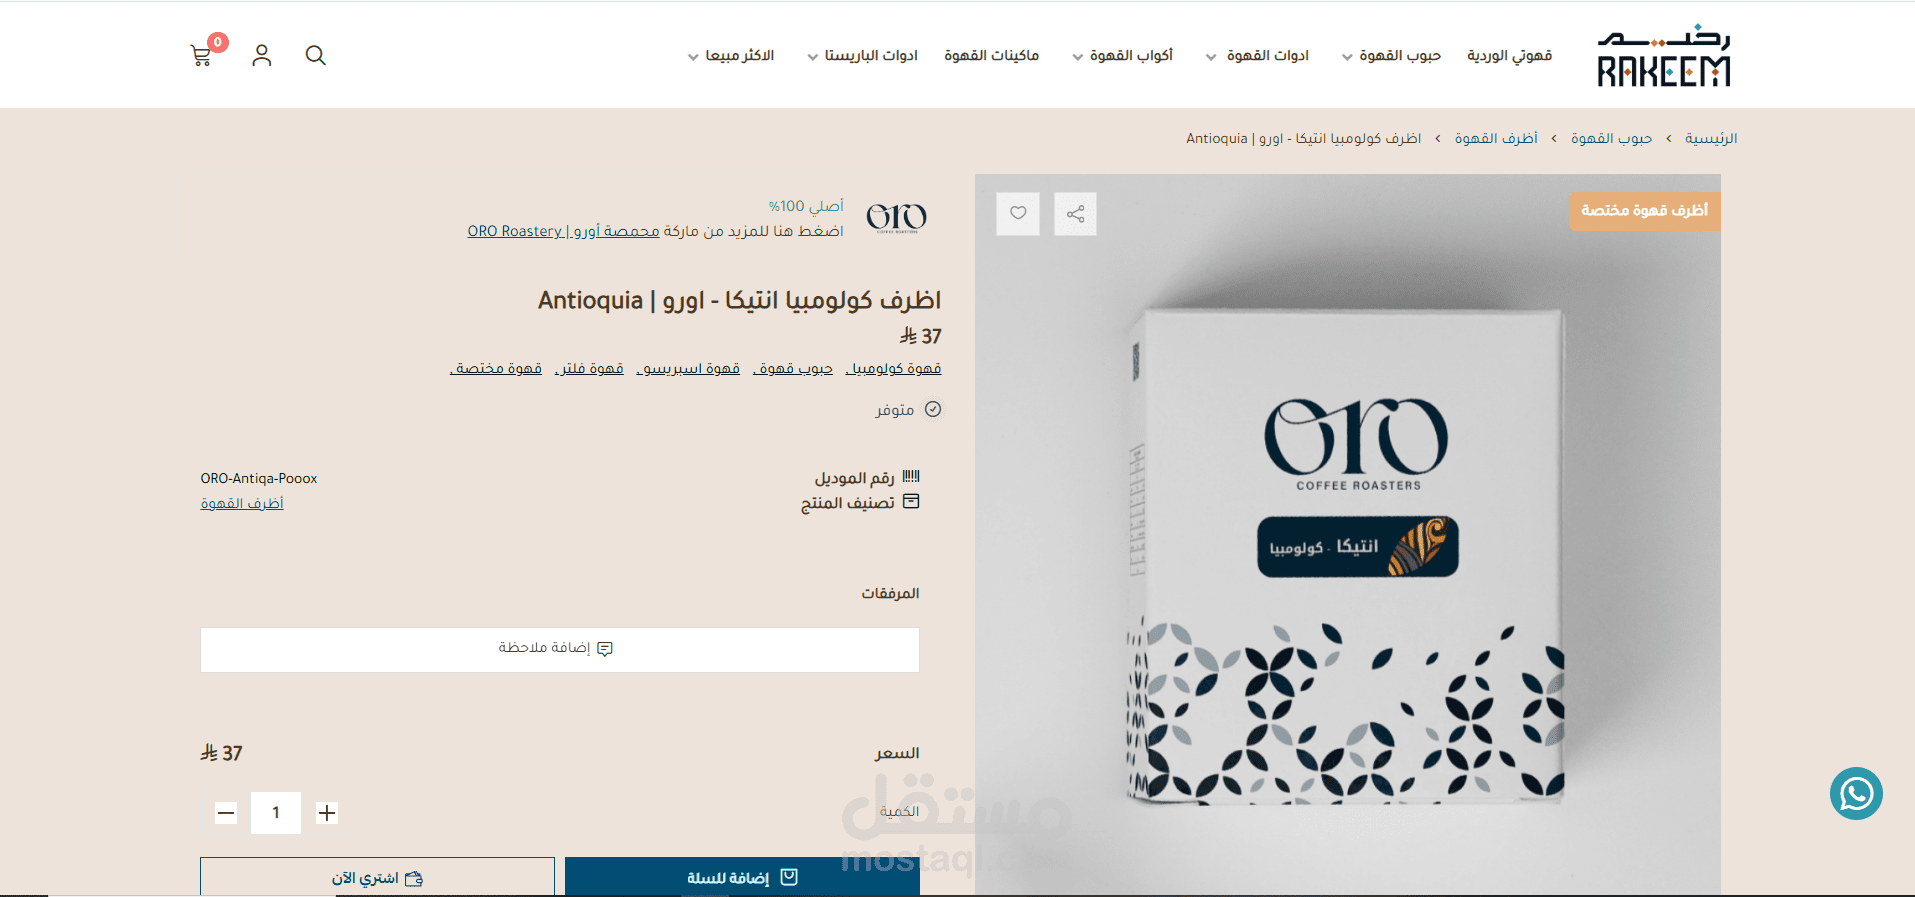1915x897 pixels.
Task: Click the إضافة للسلة add-to-cart button
Action: (x=742, y=877)
